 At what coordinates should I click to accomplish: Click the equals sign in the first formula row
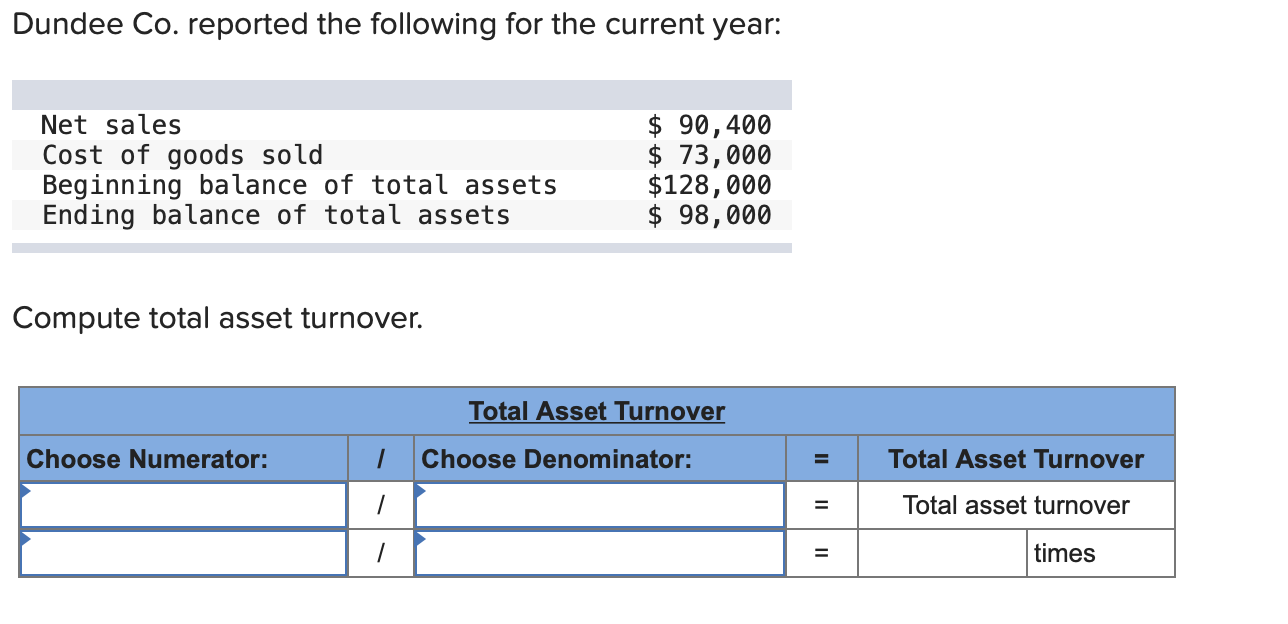point(821,504)
